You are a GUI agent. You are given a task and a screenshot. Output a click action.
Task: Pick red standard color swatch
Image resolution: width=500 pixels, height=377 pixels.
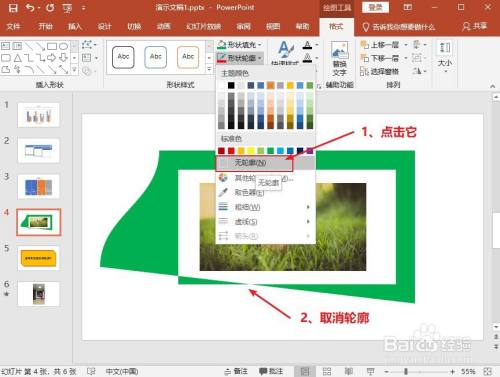point(231,151)
